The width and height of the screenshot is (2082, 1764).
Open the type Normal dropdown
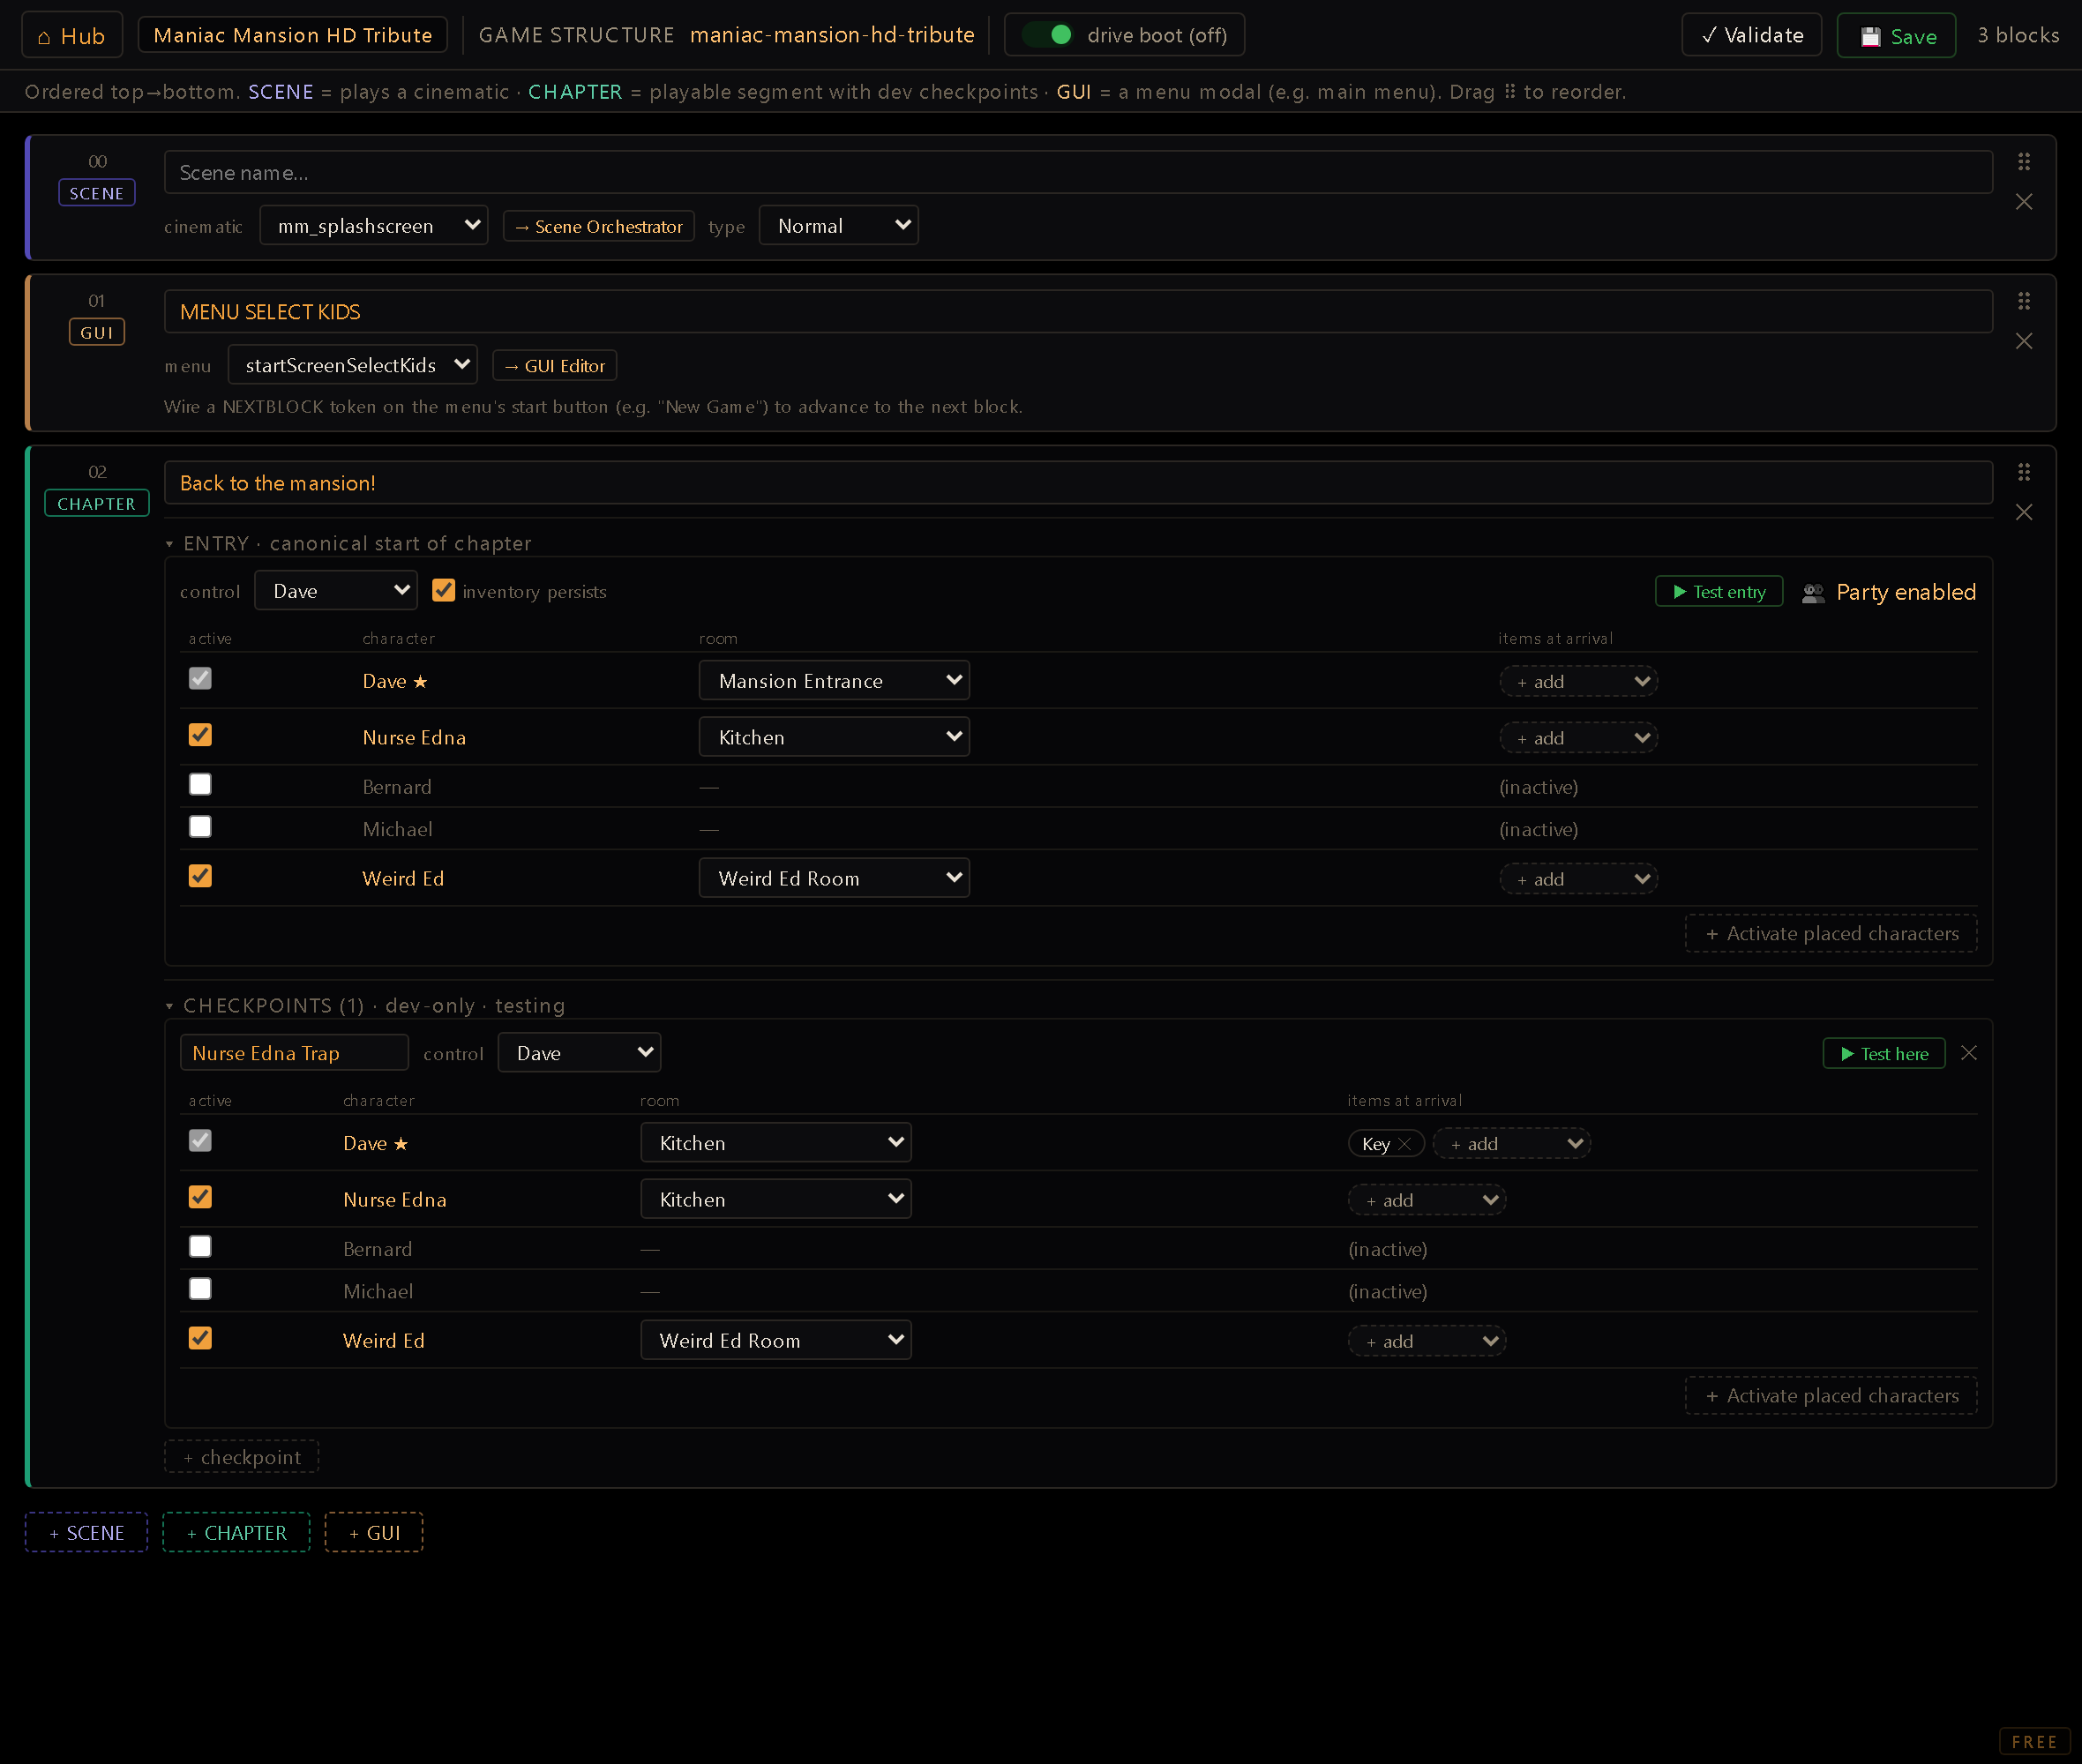point(838,226)
